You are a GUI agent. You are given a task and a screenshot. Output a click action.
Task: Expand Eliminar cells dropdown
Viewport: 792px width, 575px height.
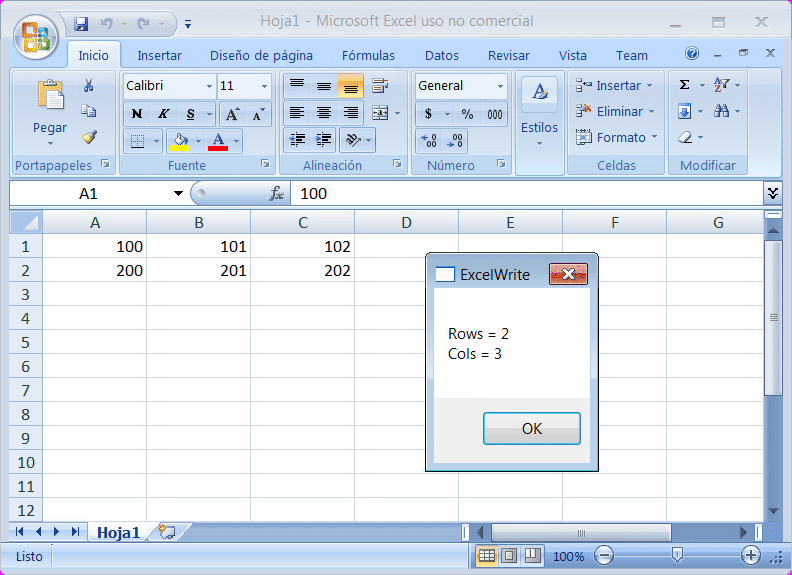651,111
